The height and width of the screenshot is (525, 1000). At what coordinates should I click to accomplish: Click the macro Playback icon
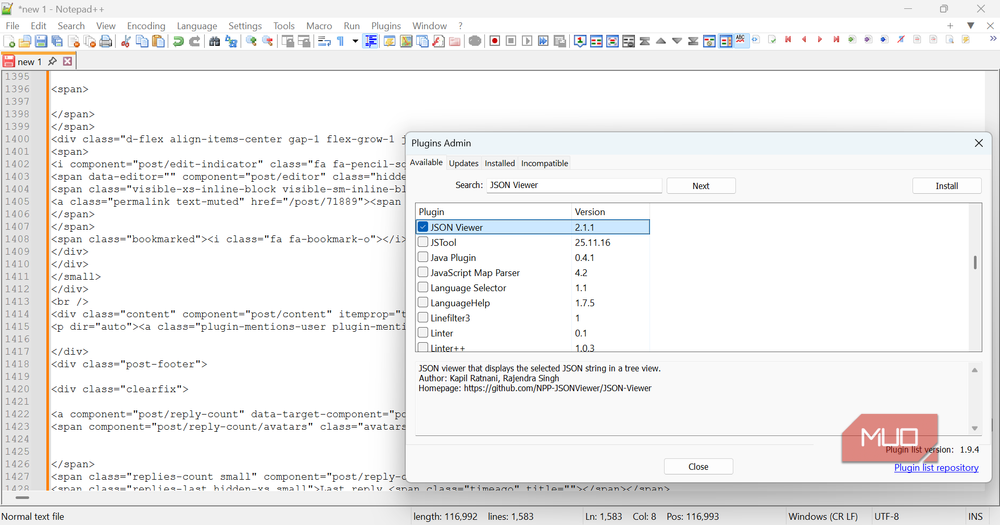[527, 41]
